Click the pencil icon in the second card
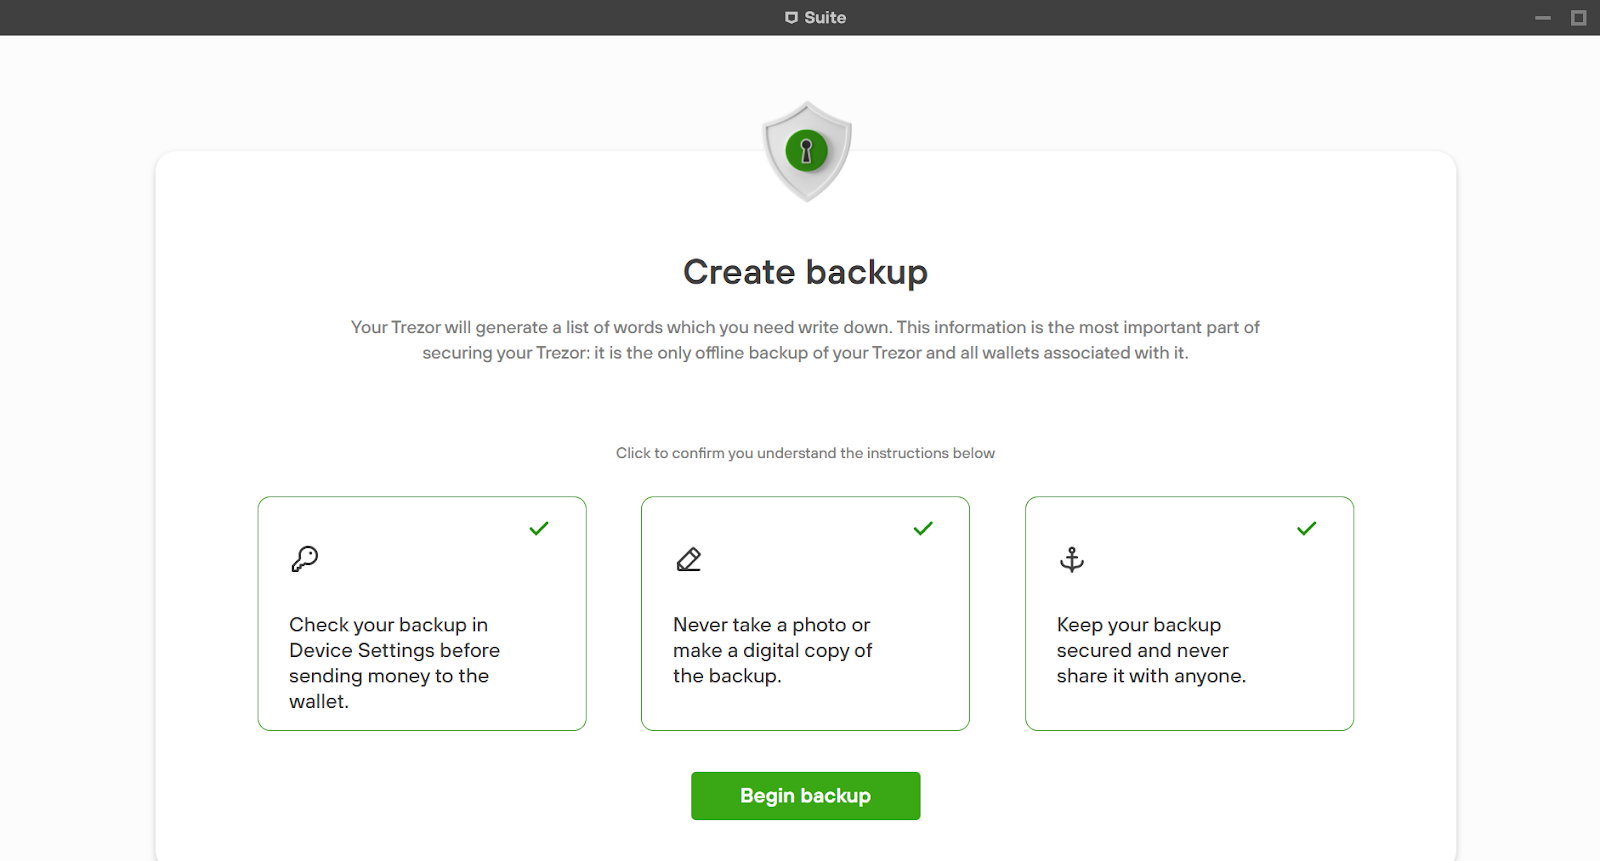 pyautogui.click(x=689, y=559)
